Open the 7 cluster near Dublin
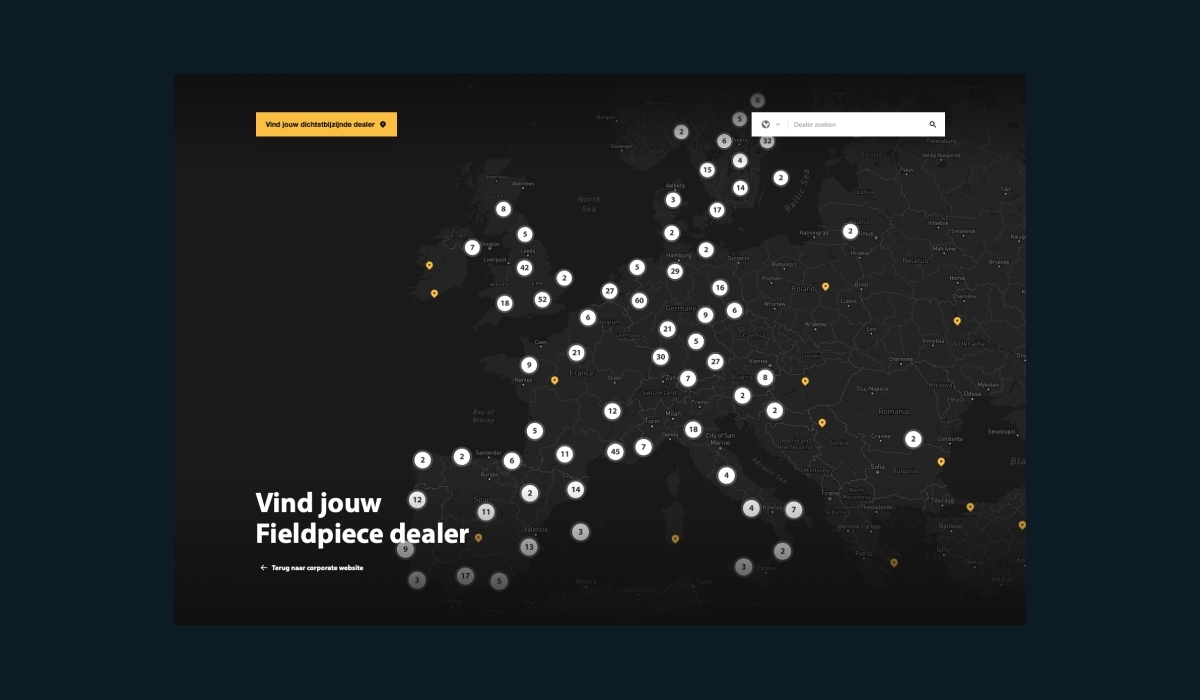 (x=472, y=247)
